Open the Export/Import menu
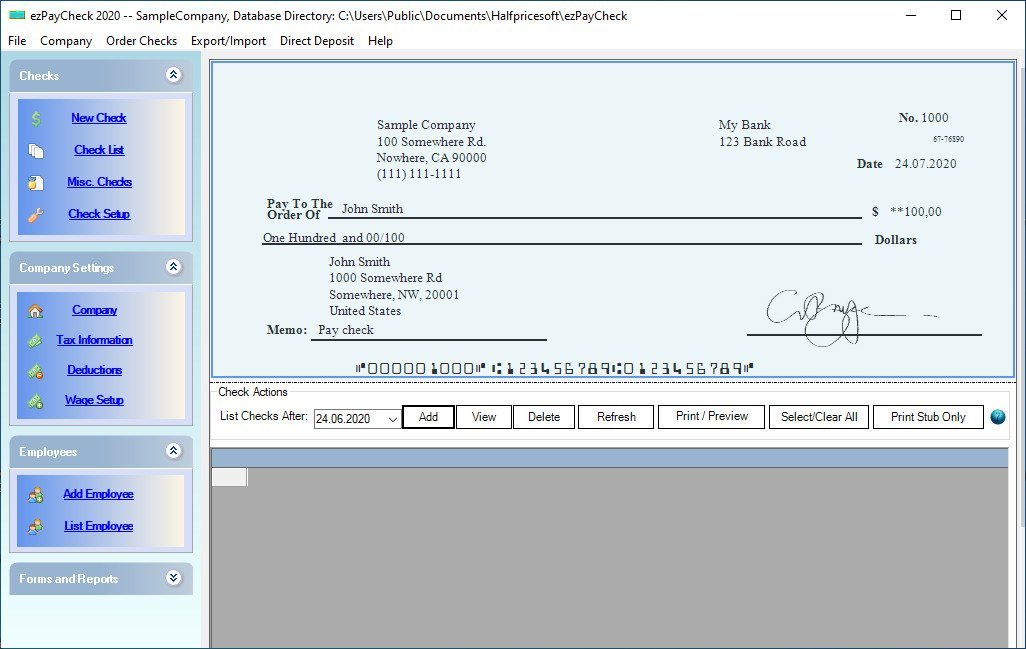 231,41
